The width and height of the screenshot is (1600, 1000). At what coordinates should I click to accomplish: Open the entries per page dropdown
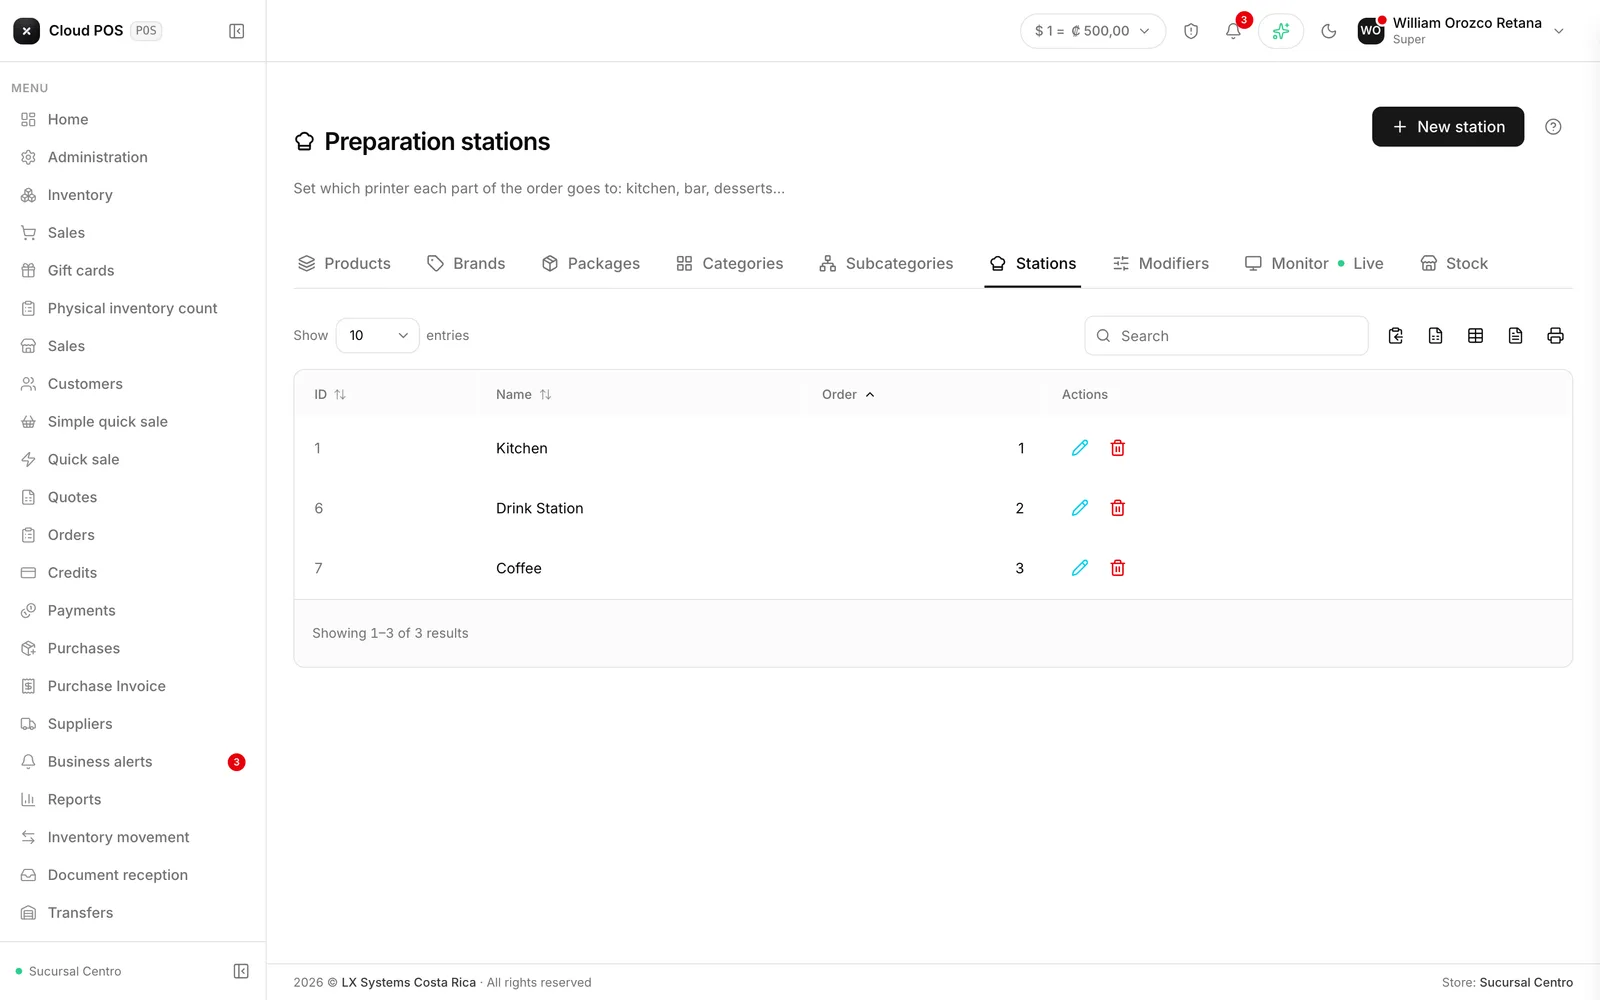point(377,336)
